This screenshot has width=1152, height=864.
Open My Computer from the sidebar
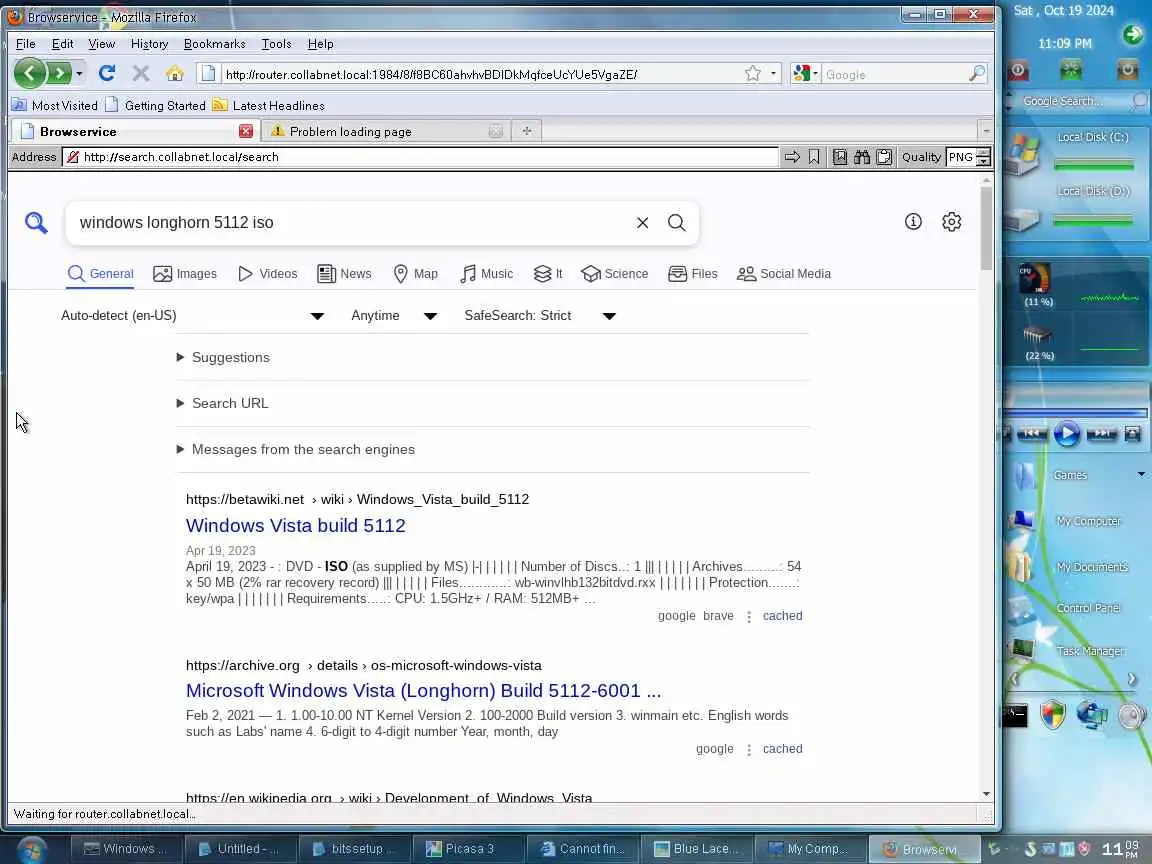(x=1088, y=521)
